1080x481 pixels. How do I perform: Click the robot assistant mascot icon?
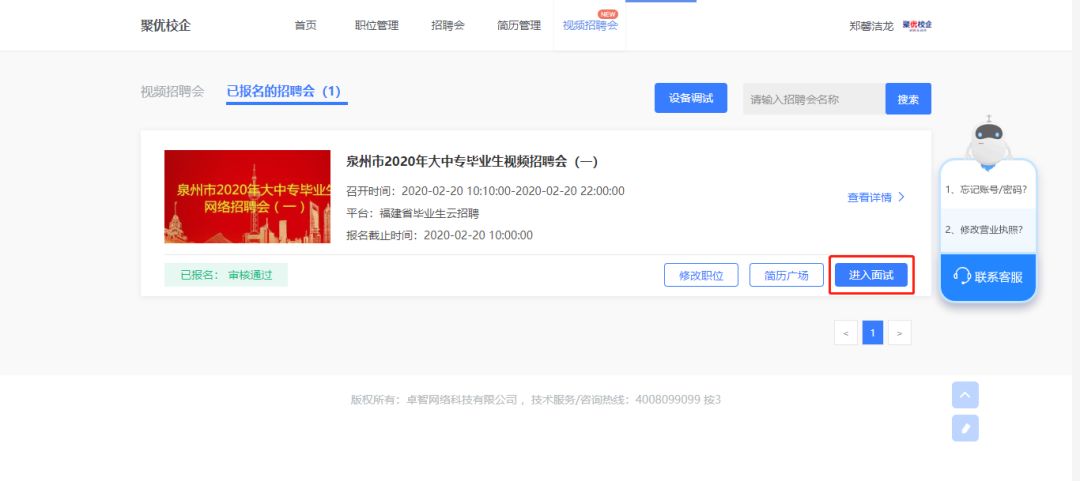[988, 140]
